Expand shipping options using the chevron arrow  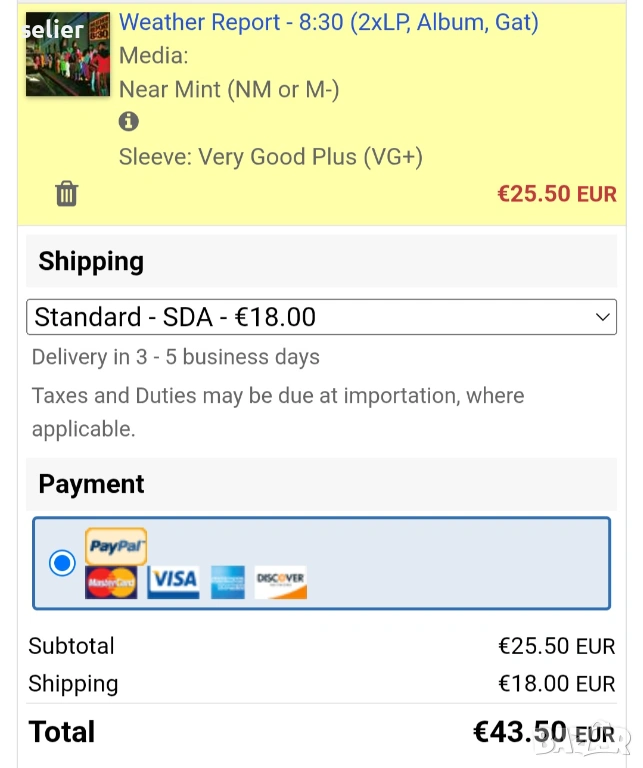pos(602,317)
